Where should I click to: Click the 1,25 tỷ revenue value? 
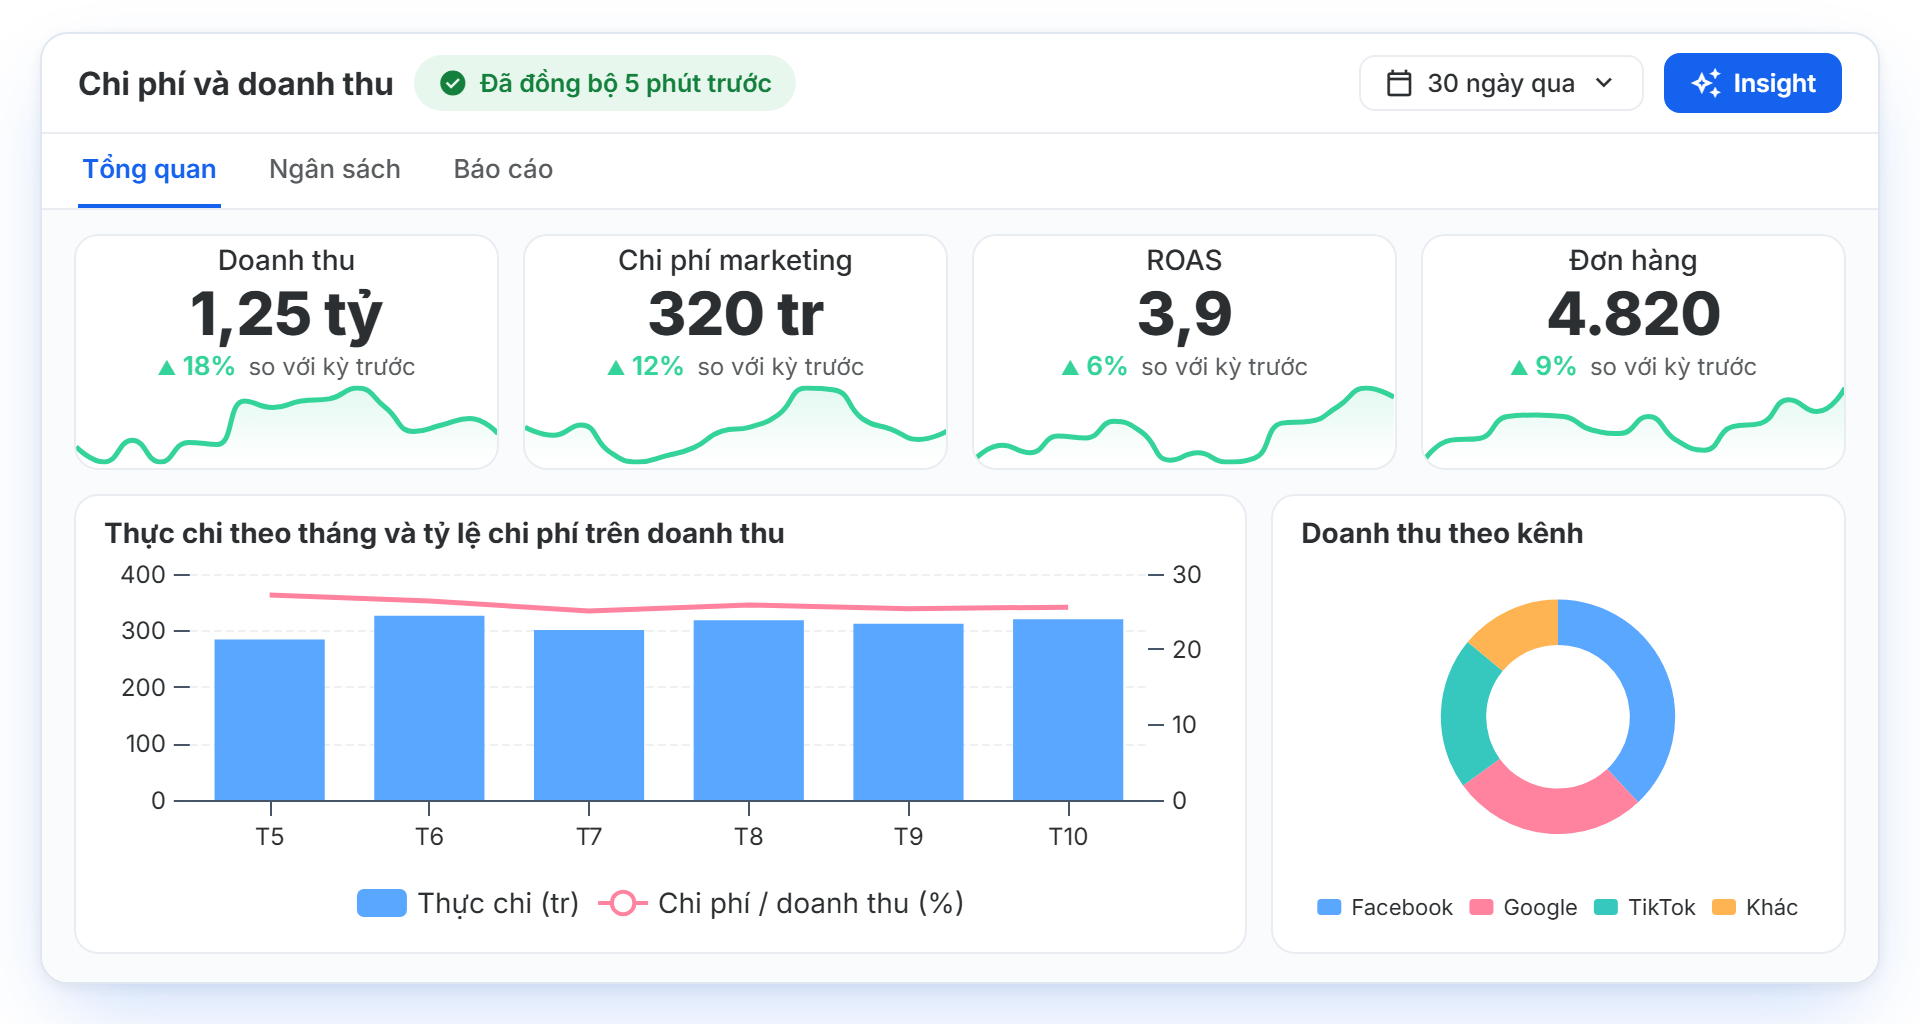pos(287,314)
